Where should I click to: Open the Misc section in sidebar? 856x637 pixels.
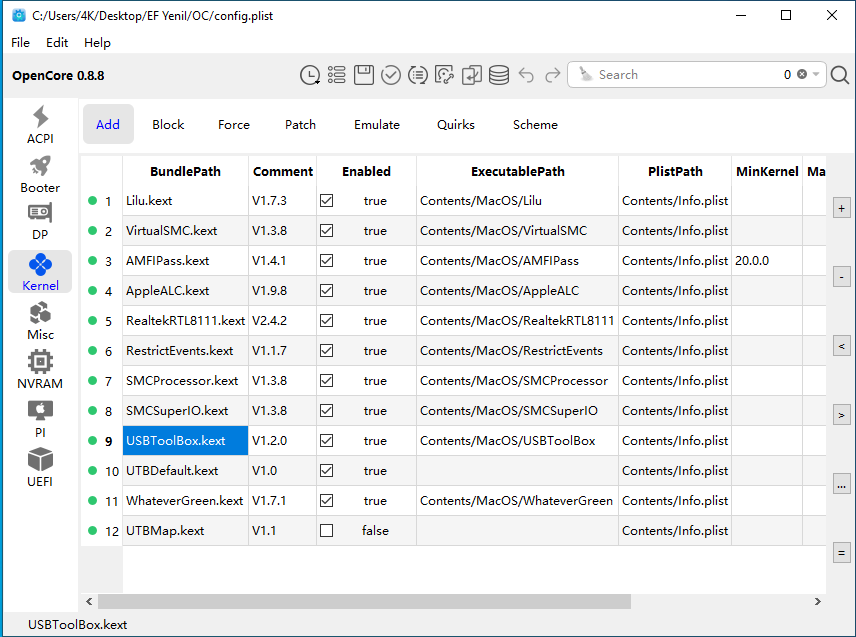click(40, 321)
